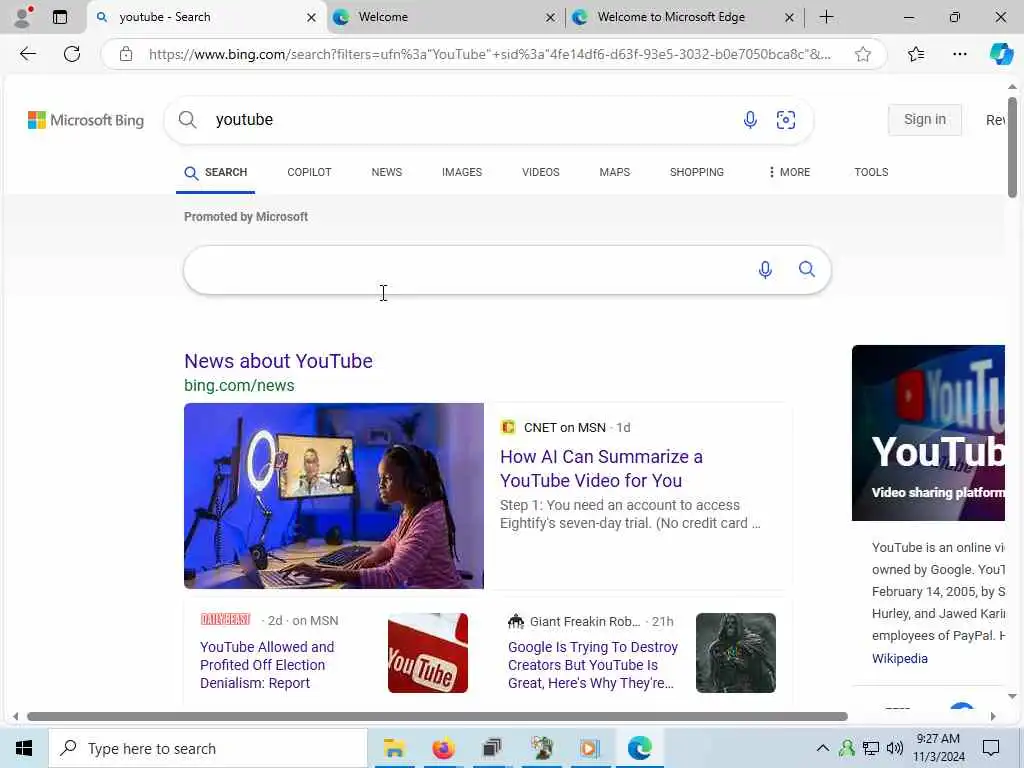Image resolution: width=1024 pixels, height=768 pixels.
Task: Open the dark figure article thumbnail
Action: pos(735,652)
